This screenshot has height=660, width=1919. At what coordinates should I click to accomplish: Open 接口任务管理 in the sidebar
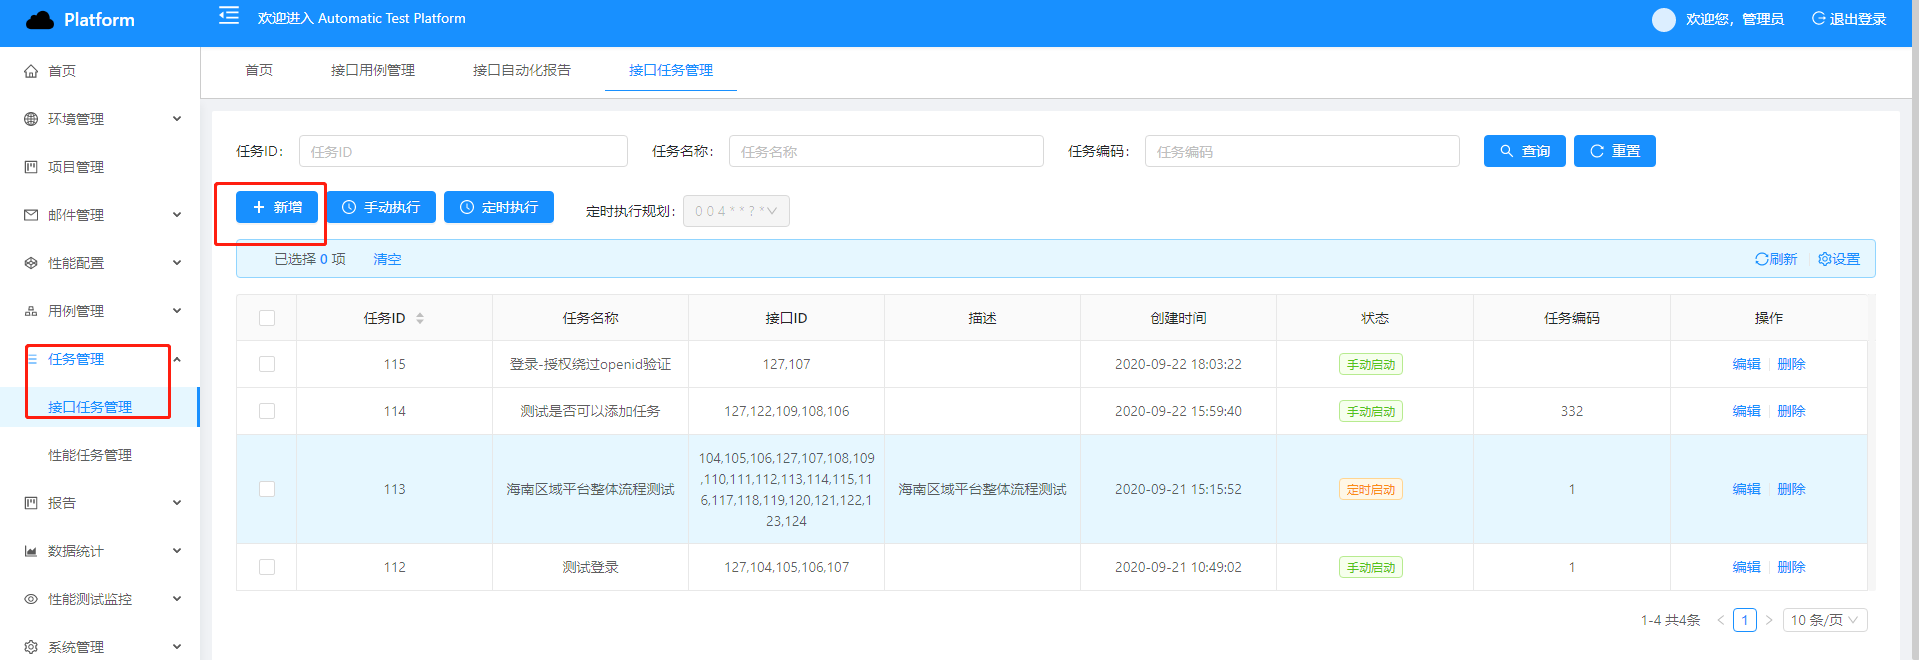point(100,407)
